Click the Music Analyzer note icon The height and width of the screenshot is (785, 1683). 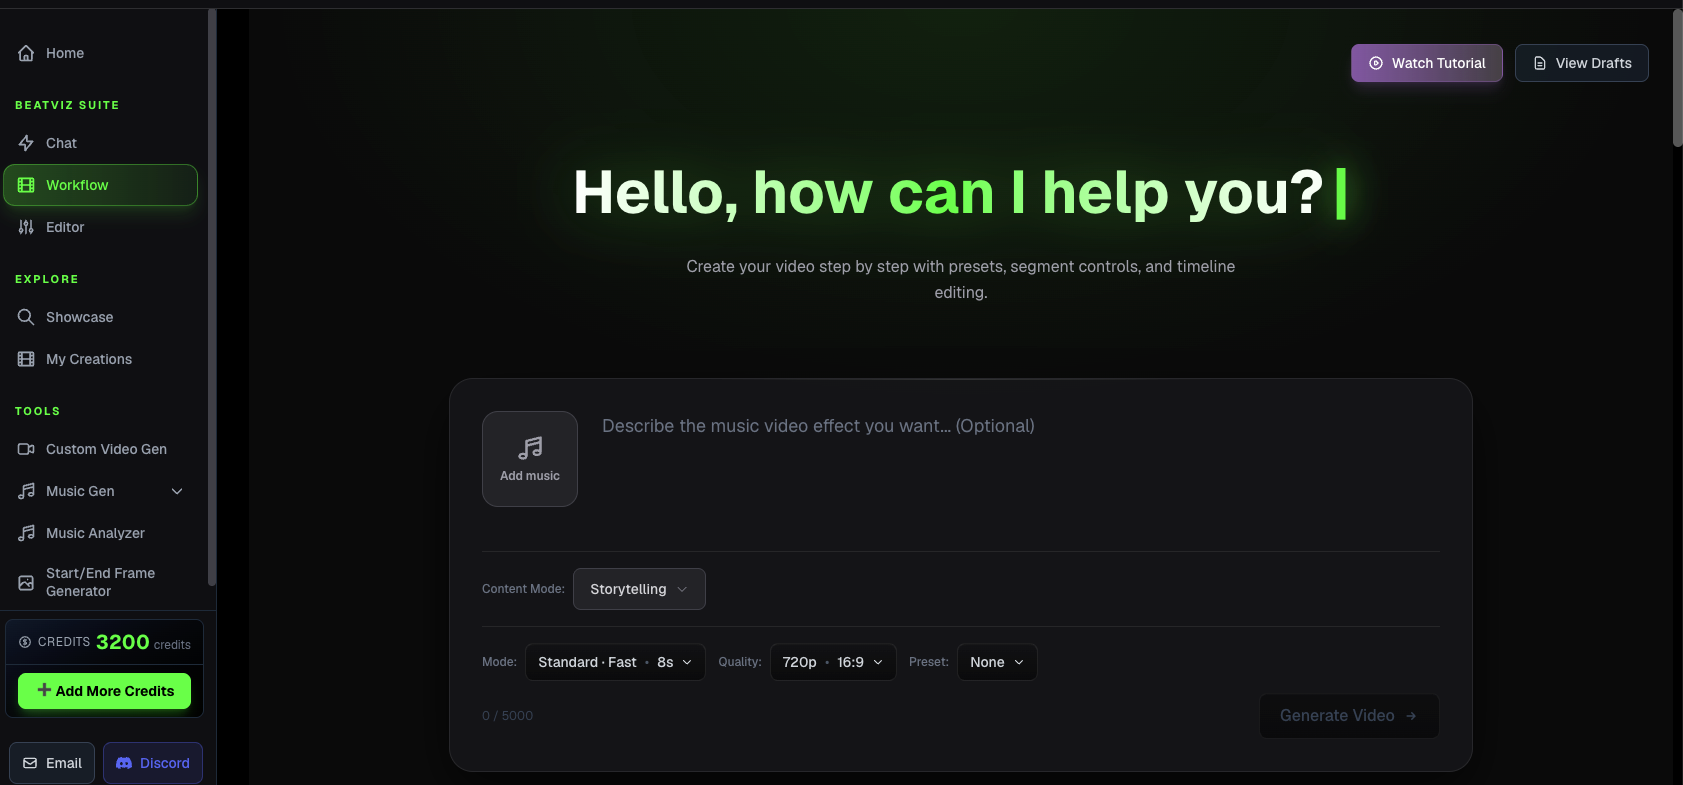pyautogui.click(x=26, y=533)
